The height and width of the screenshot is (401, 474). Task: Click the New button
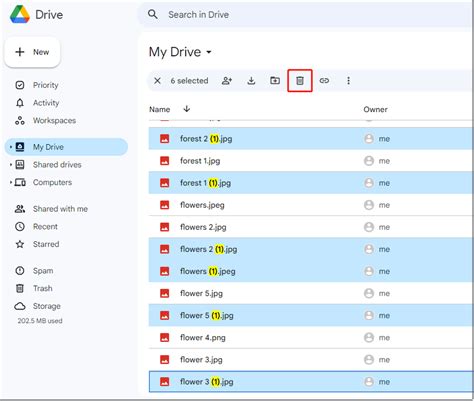pyautogui.click(x=32, y=52)
